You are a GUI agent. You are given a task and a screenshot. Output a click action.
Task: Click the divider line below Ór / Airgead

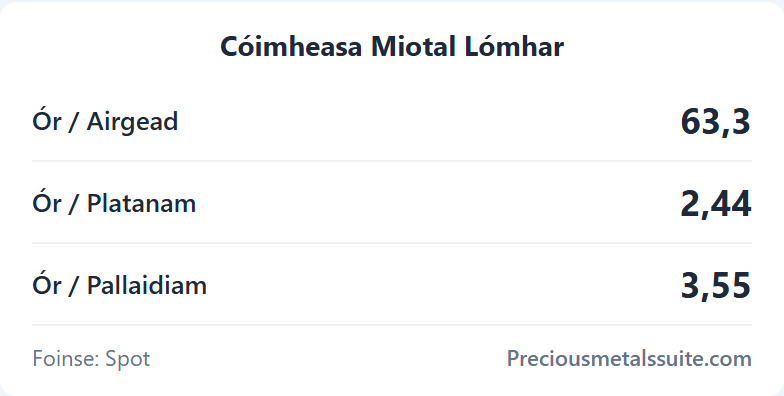[x=392, y=161]
